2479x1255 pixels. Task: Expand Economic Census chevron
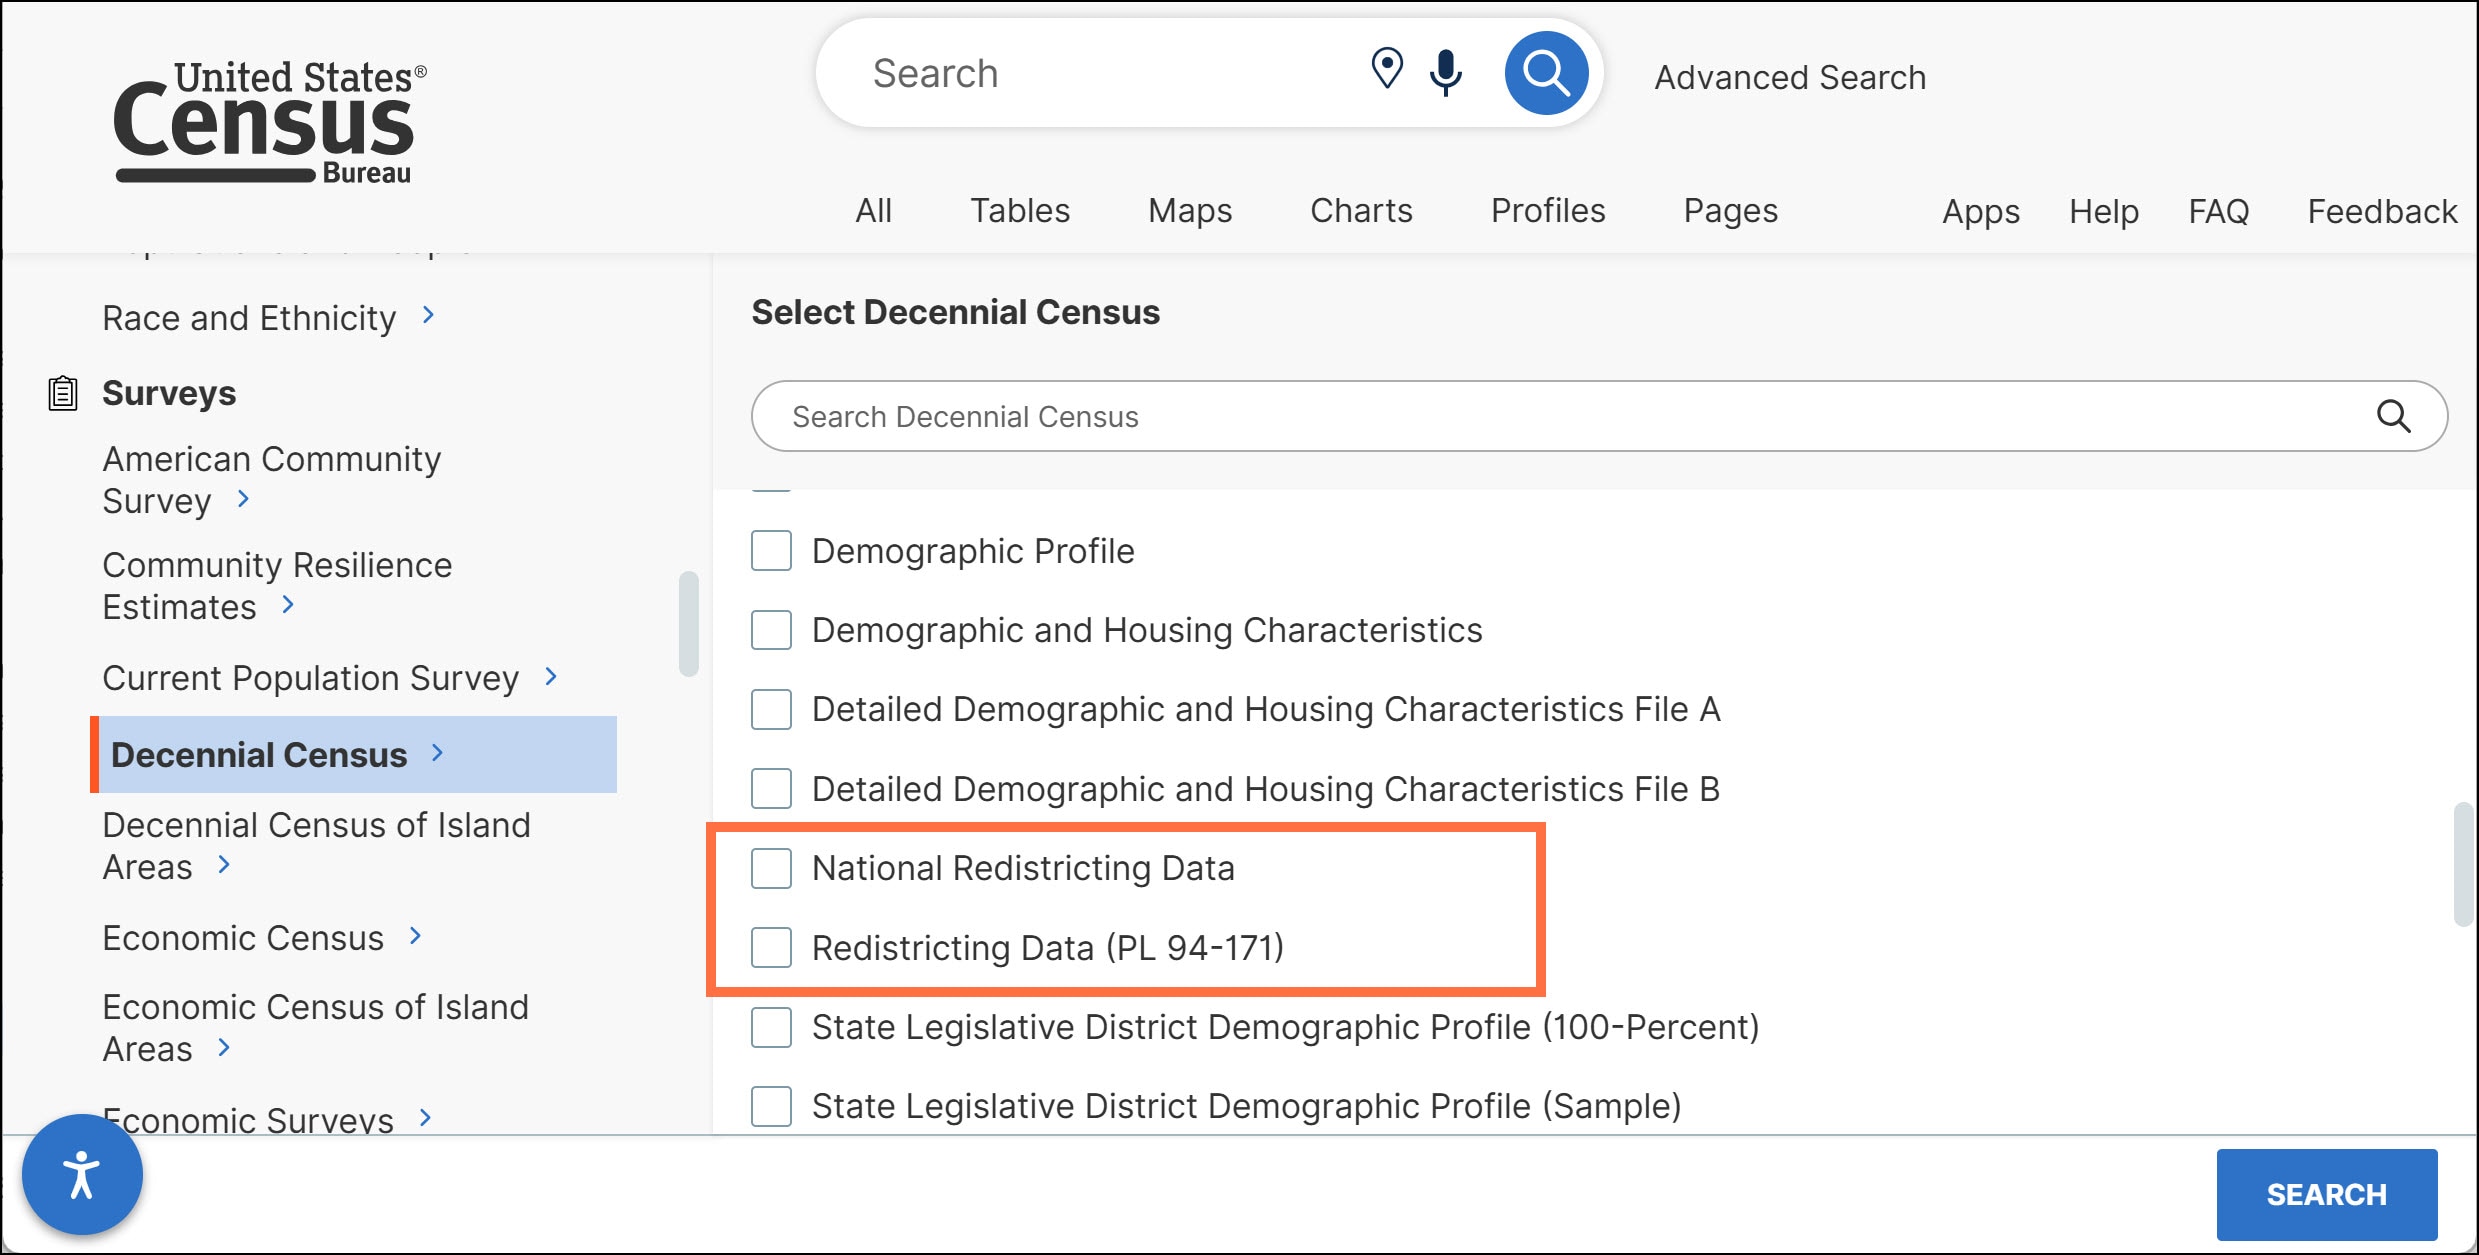tap(416, 936)
